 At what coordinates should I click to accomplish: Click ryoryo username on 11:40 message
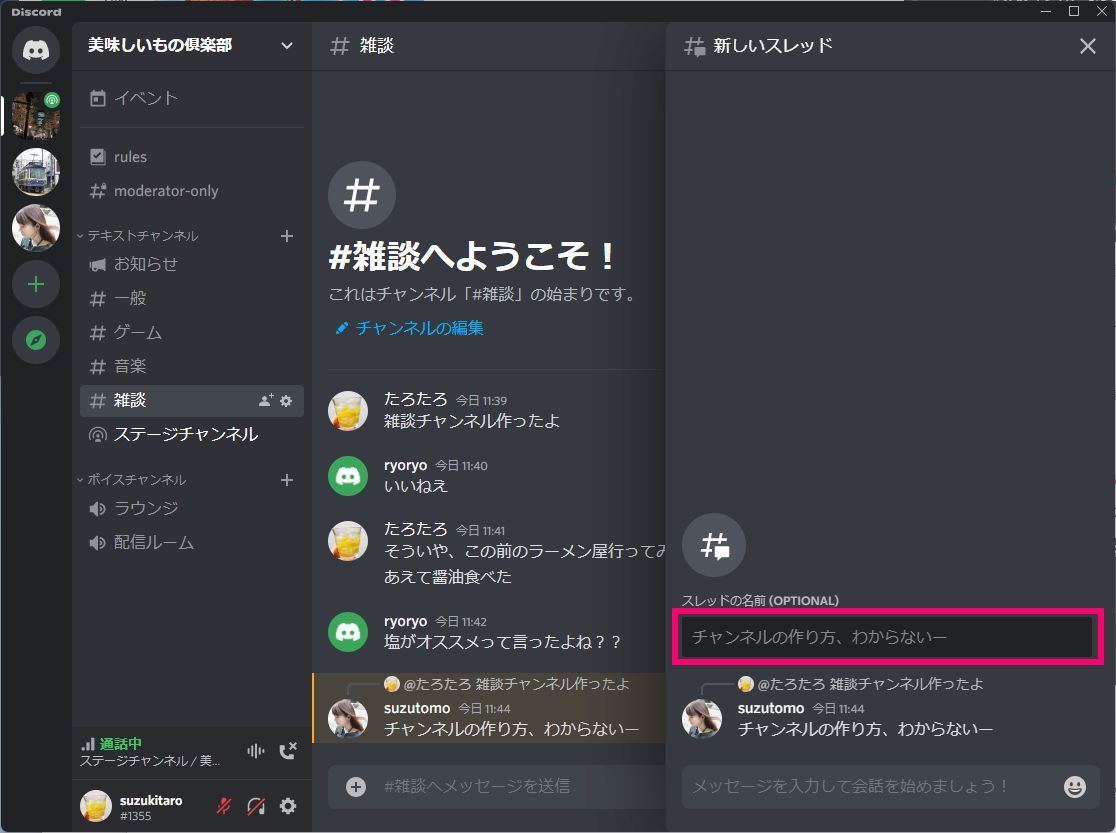[406, 466]
